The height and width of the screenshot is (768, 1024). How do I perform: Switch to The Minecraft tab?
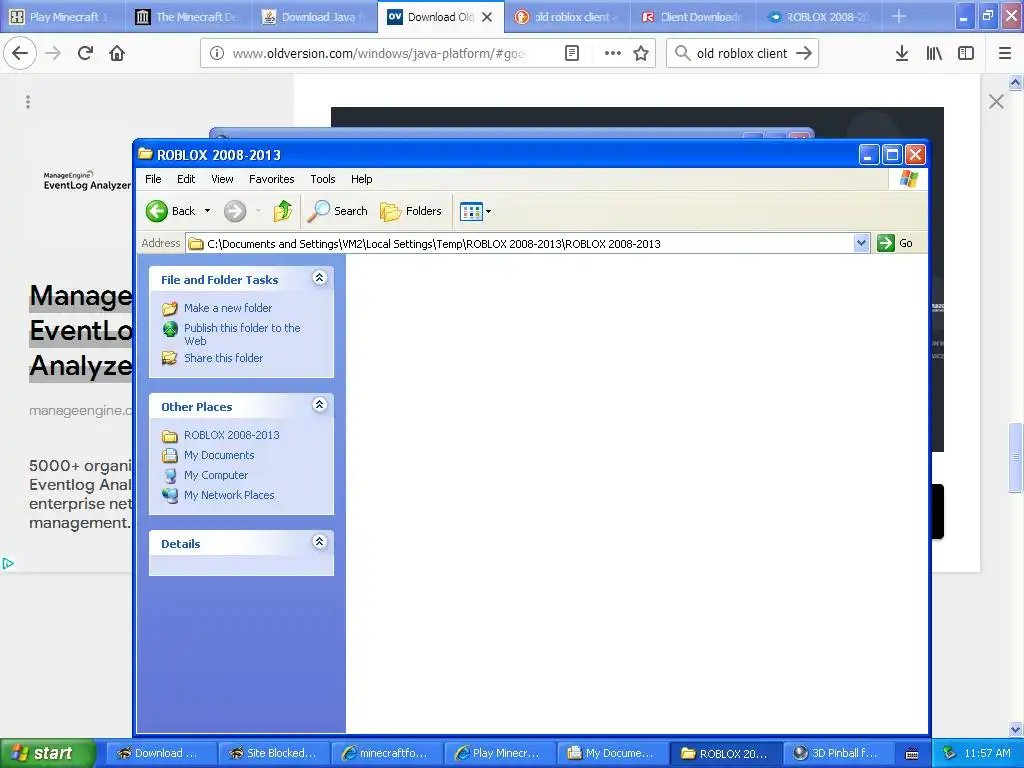click(x=188, y=17)
